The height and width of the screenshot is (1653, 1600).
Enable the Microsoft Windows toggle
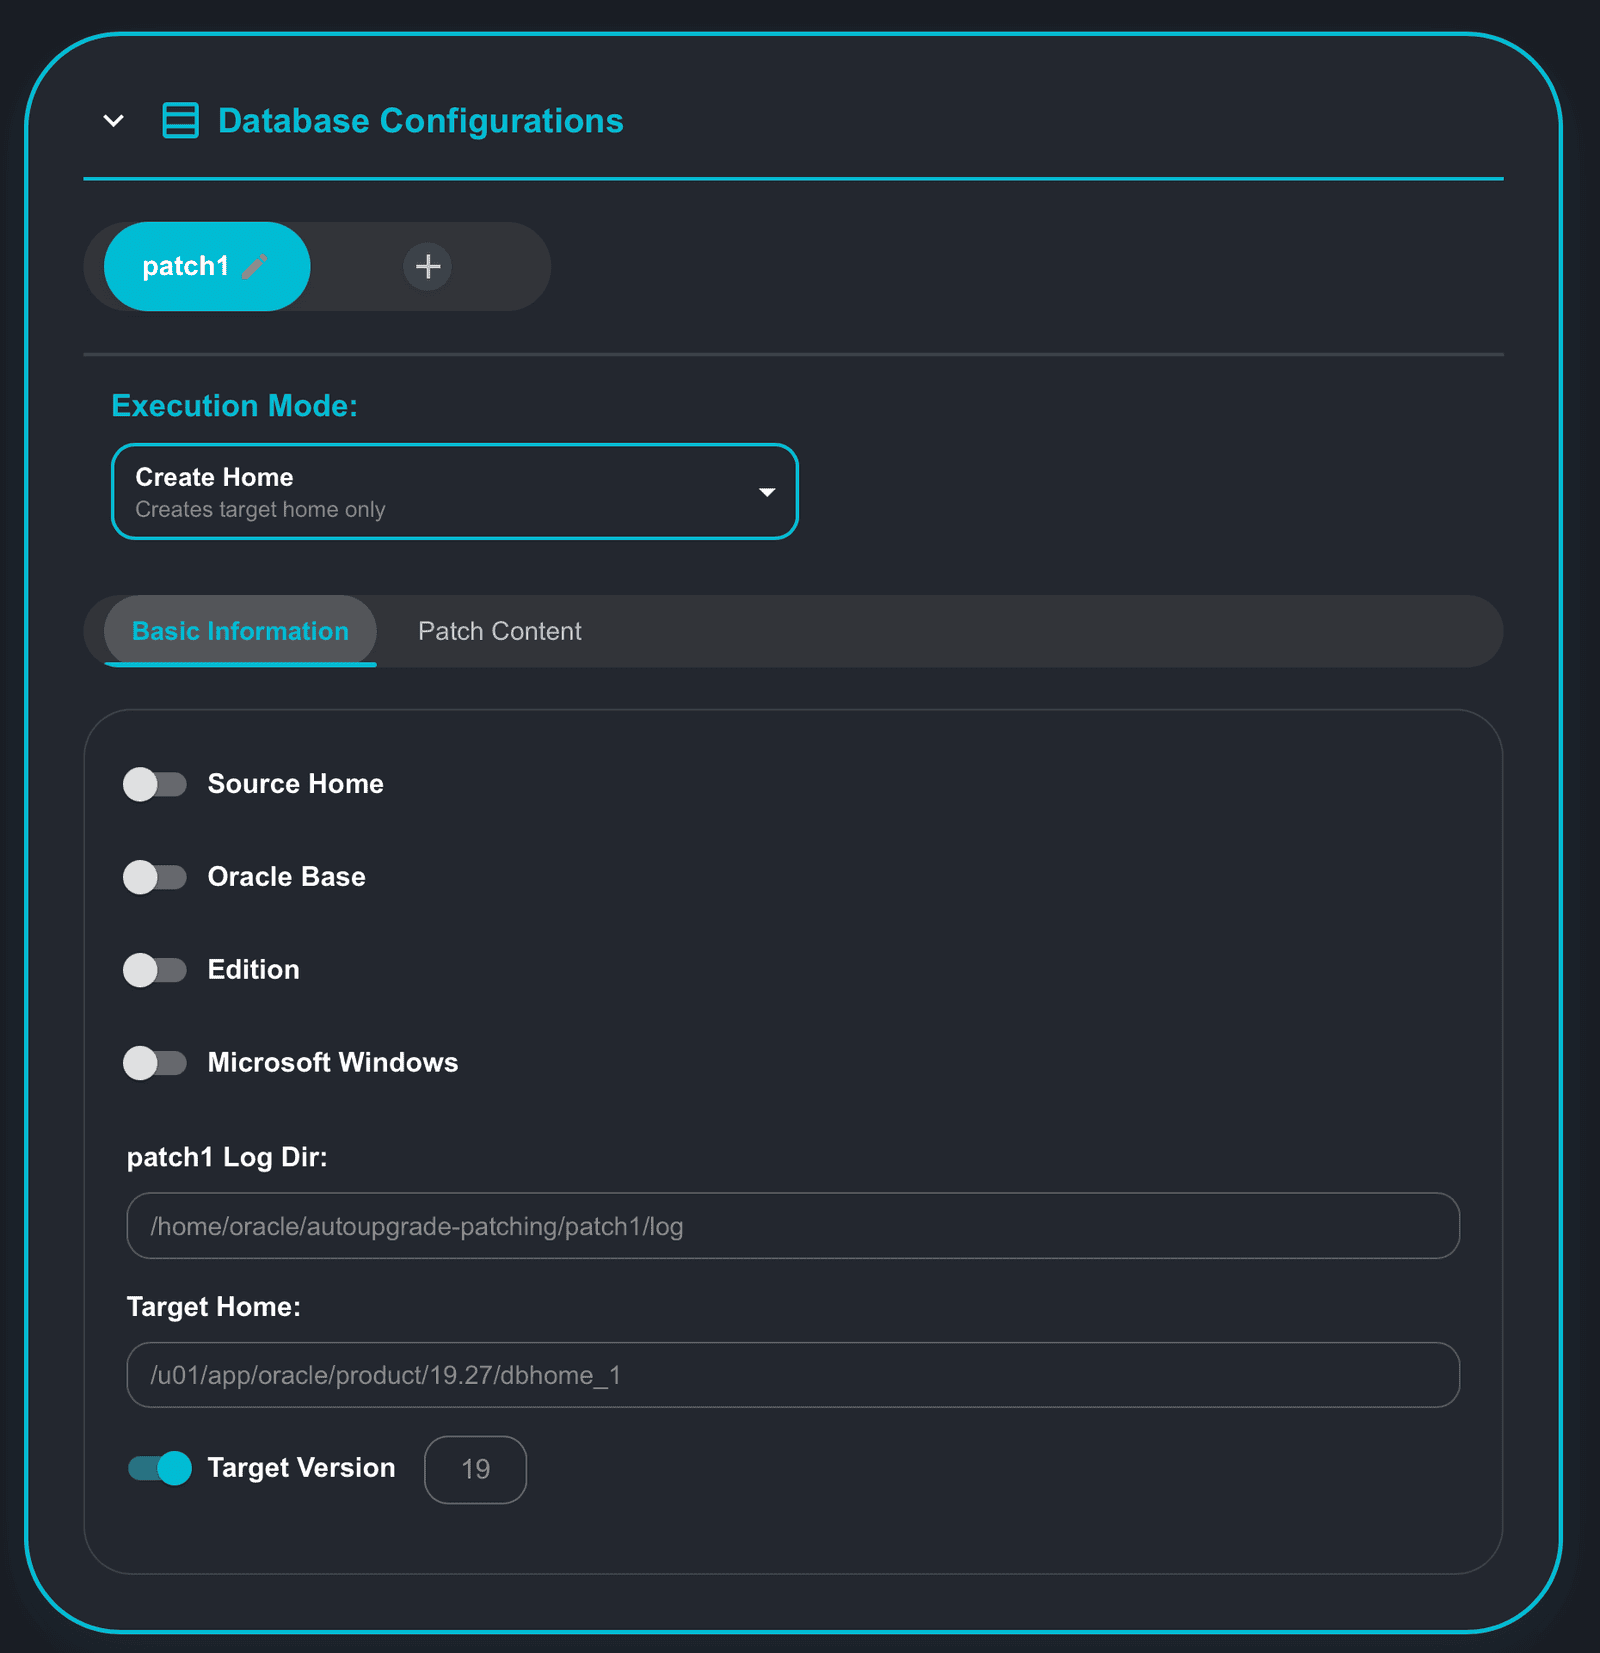155,1063
